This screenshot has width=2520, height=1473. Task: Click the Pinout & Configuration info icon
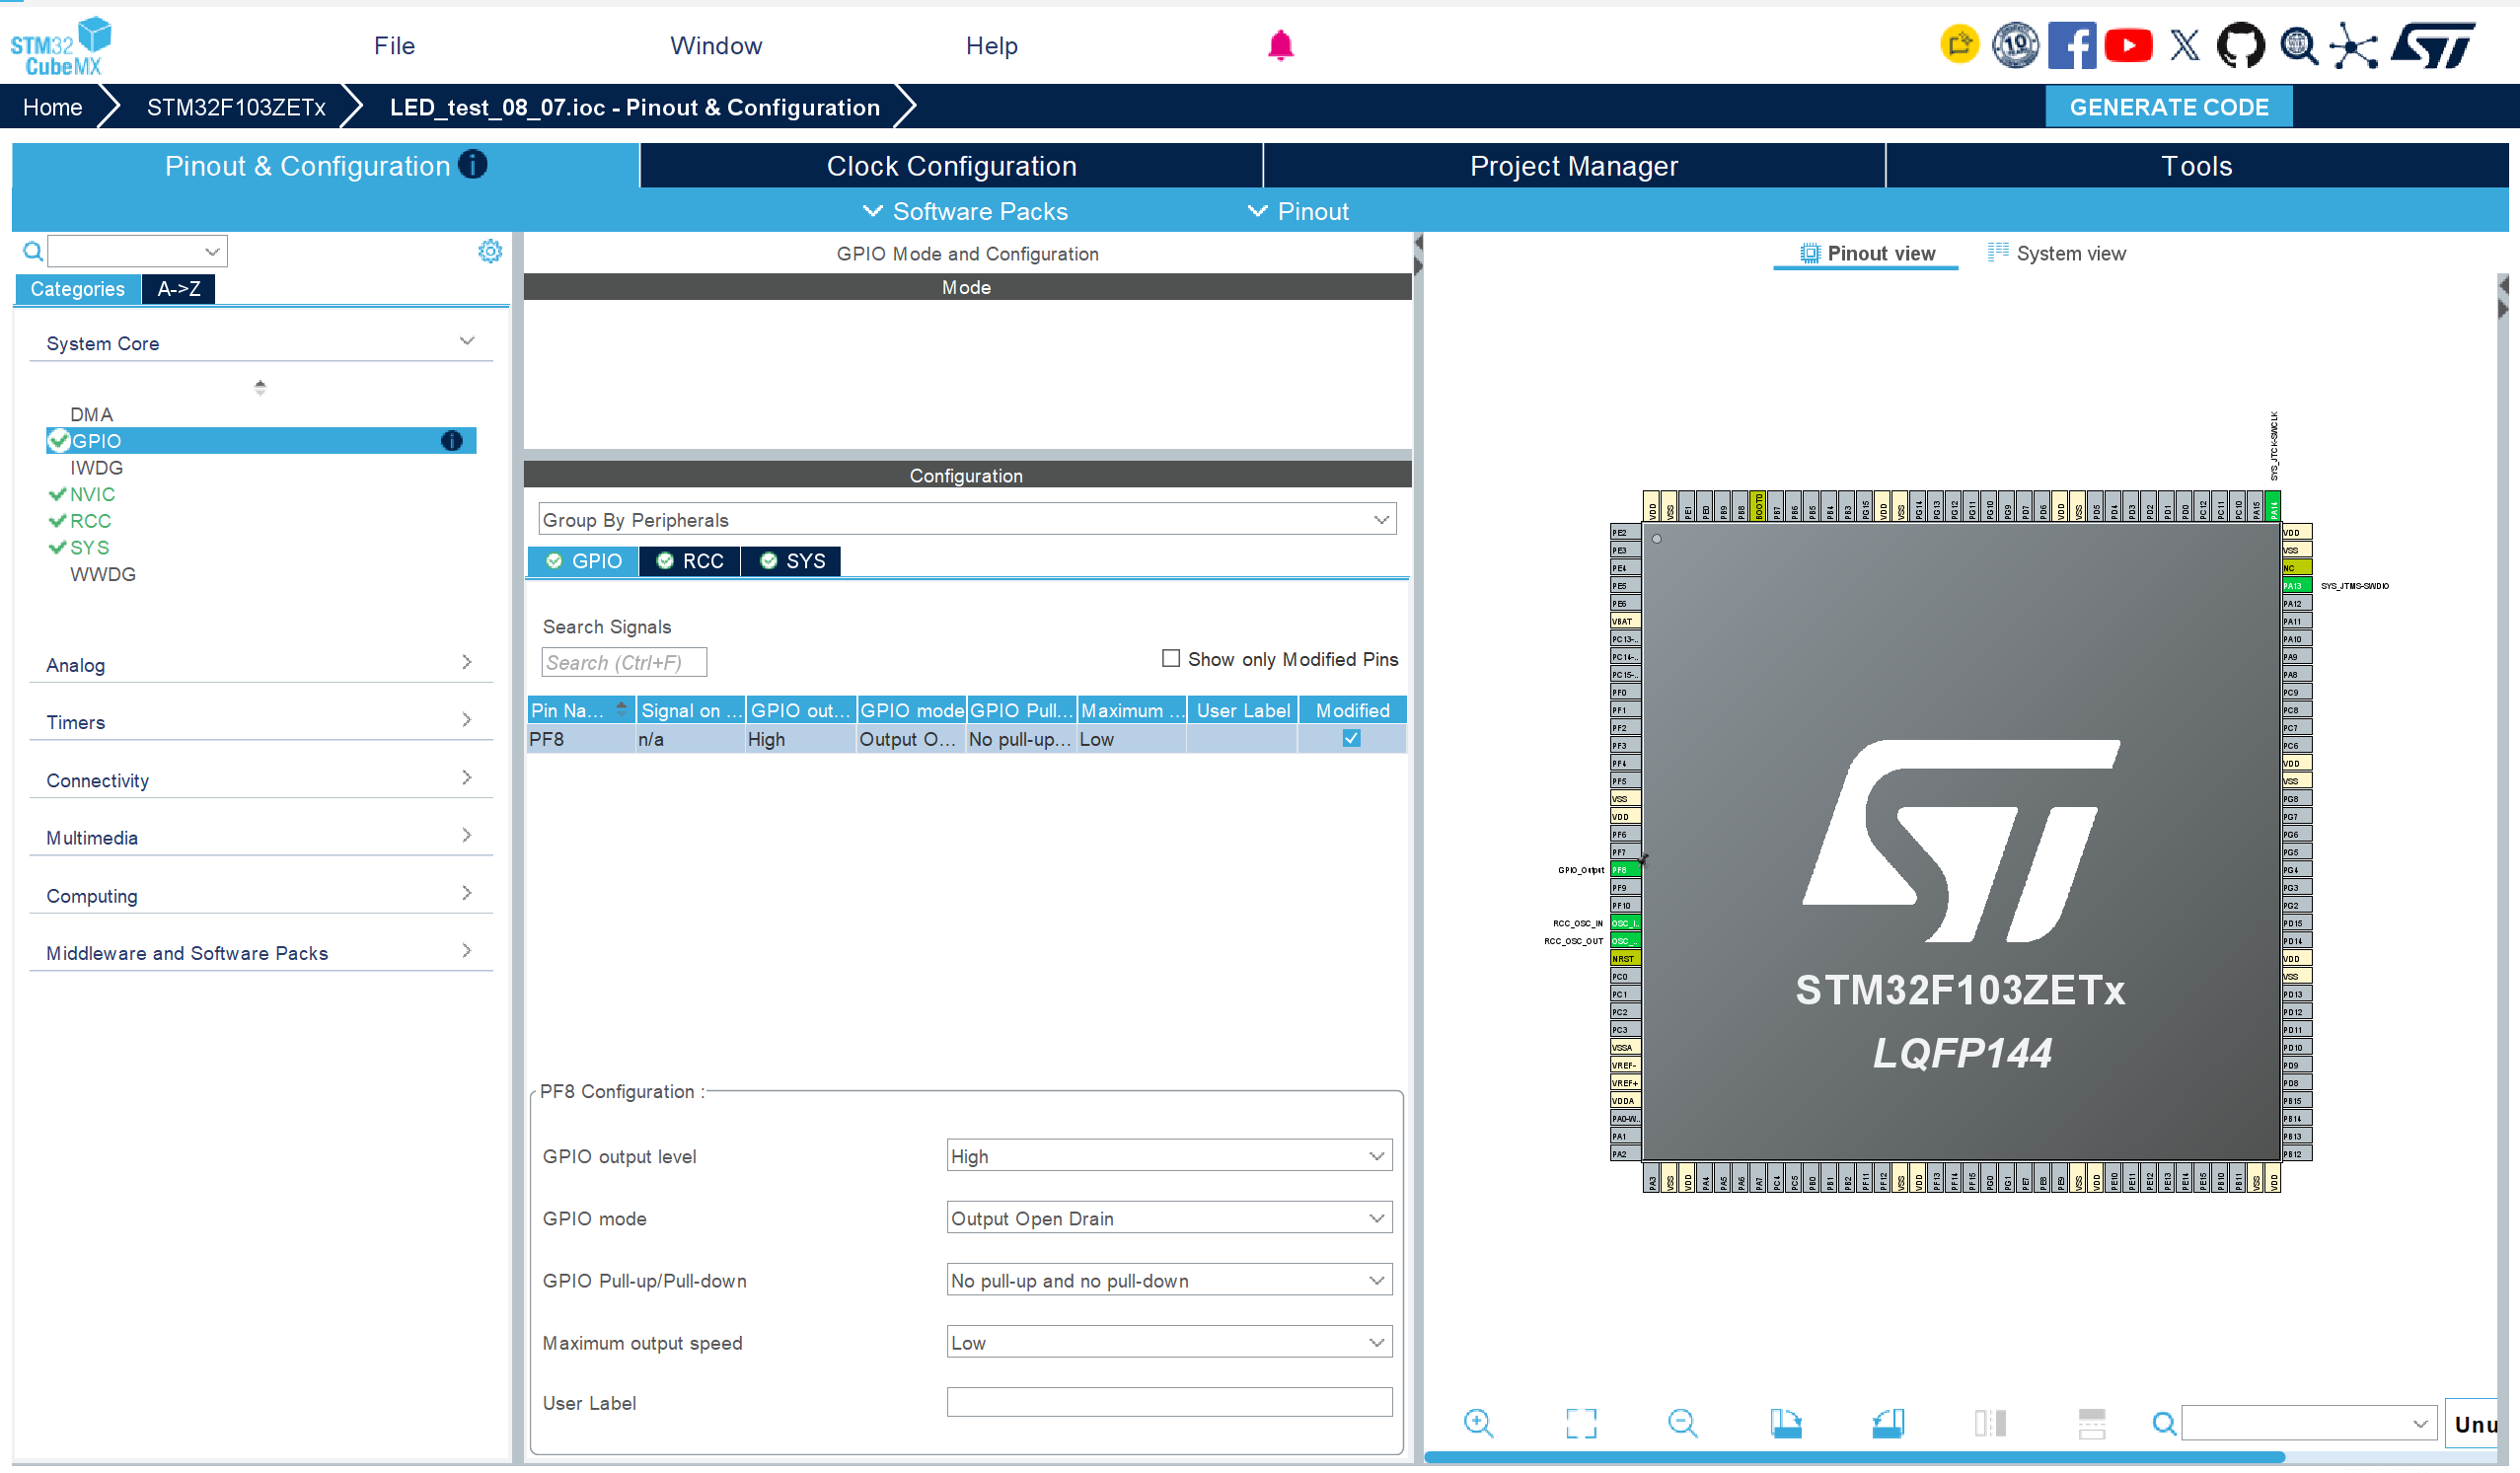point(473,165)
